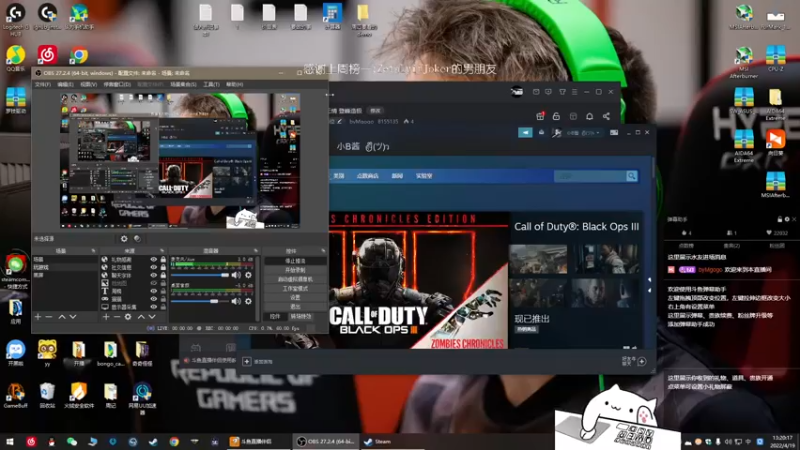The height and width of the screenshot is (450, 800).
Task: Open OBS 工具(T) menu
Action: click(x=211, y=84)
